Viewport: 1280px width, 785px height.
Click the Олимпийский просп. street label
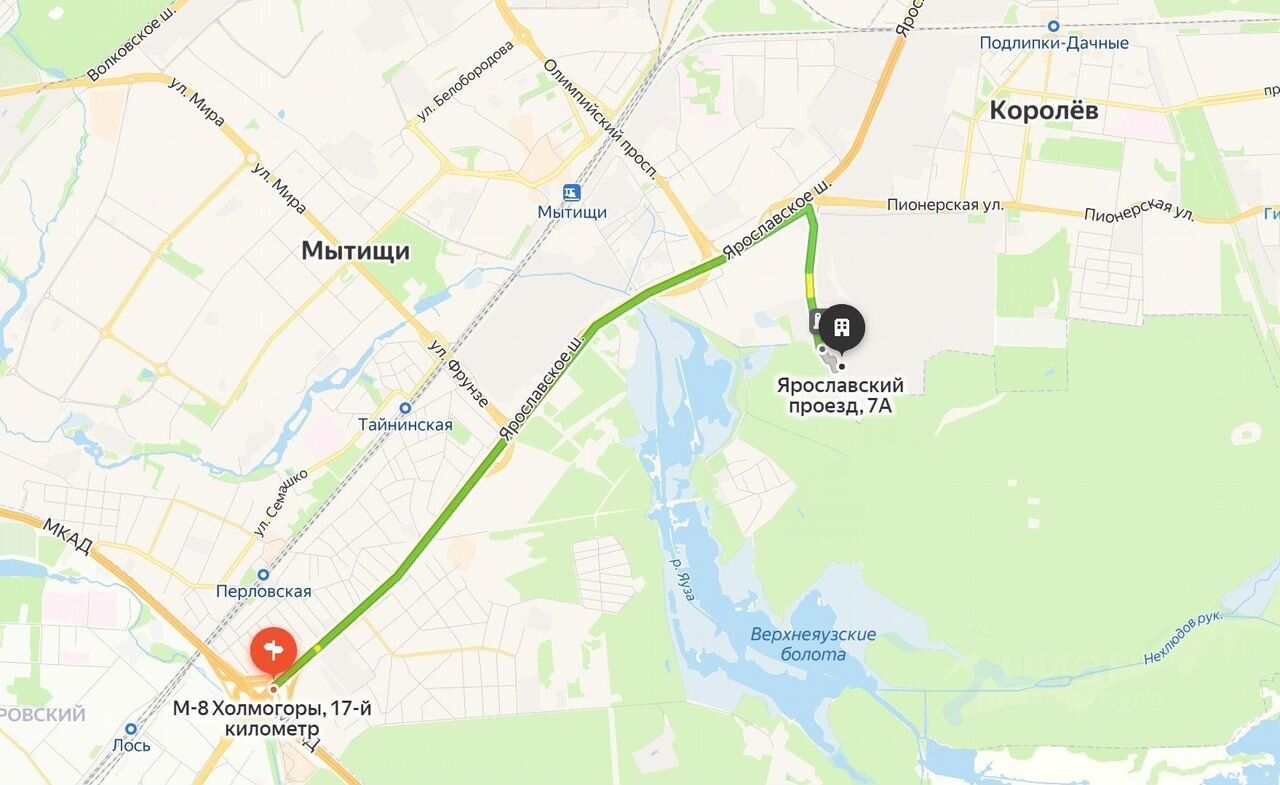click(x=600, y=118)
